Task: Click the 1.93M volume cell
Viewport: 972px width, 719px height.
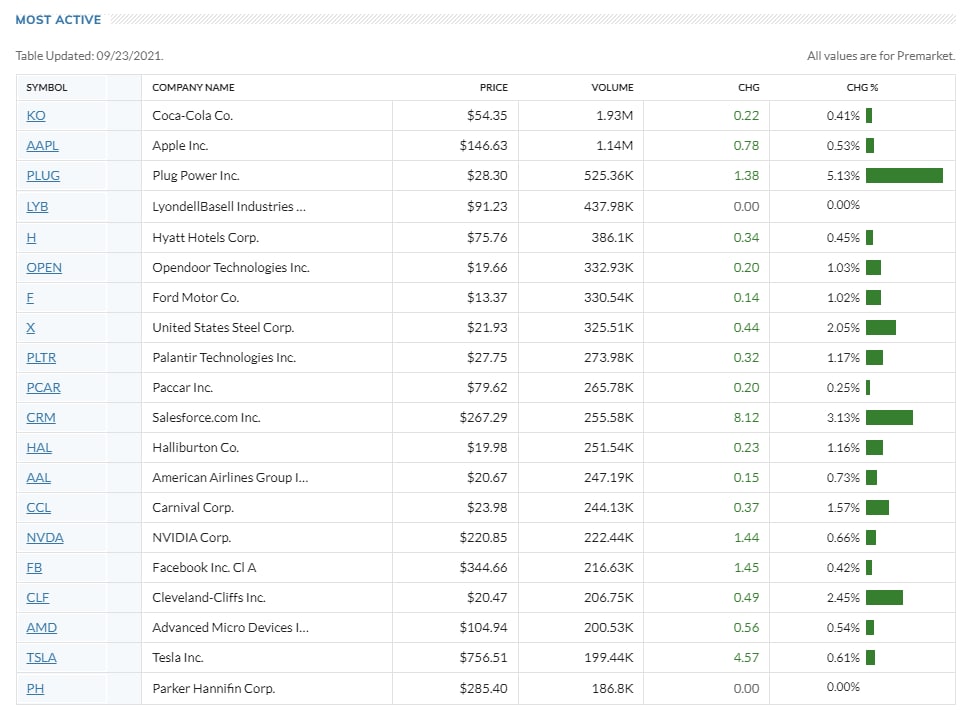Action: [614, 115]
